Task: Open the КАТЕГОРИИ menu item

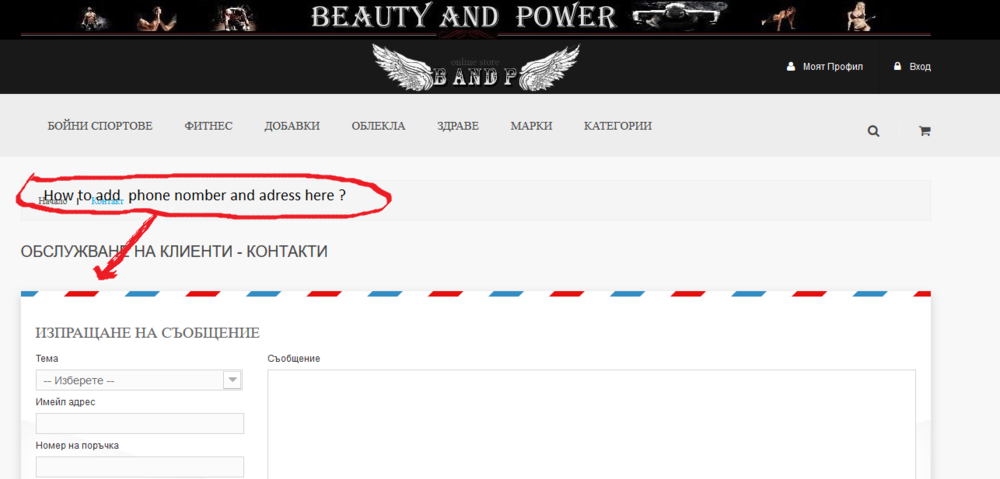Action: (617, 126)
